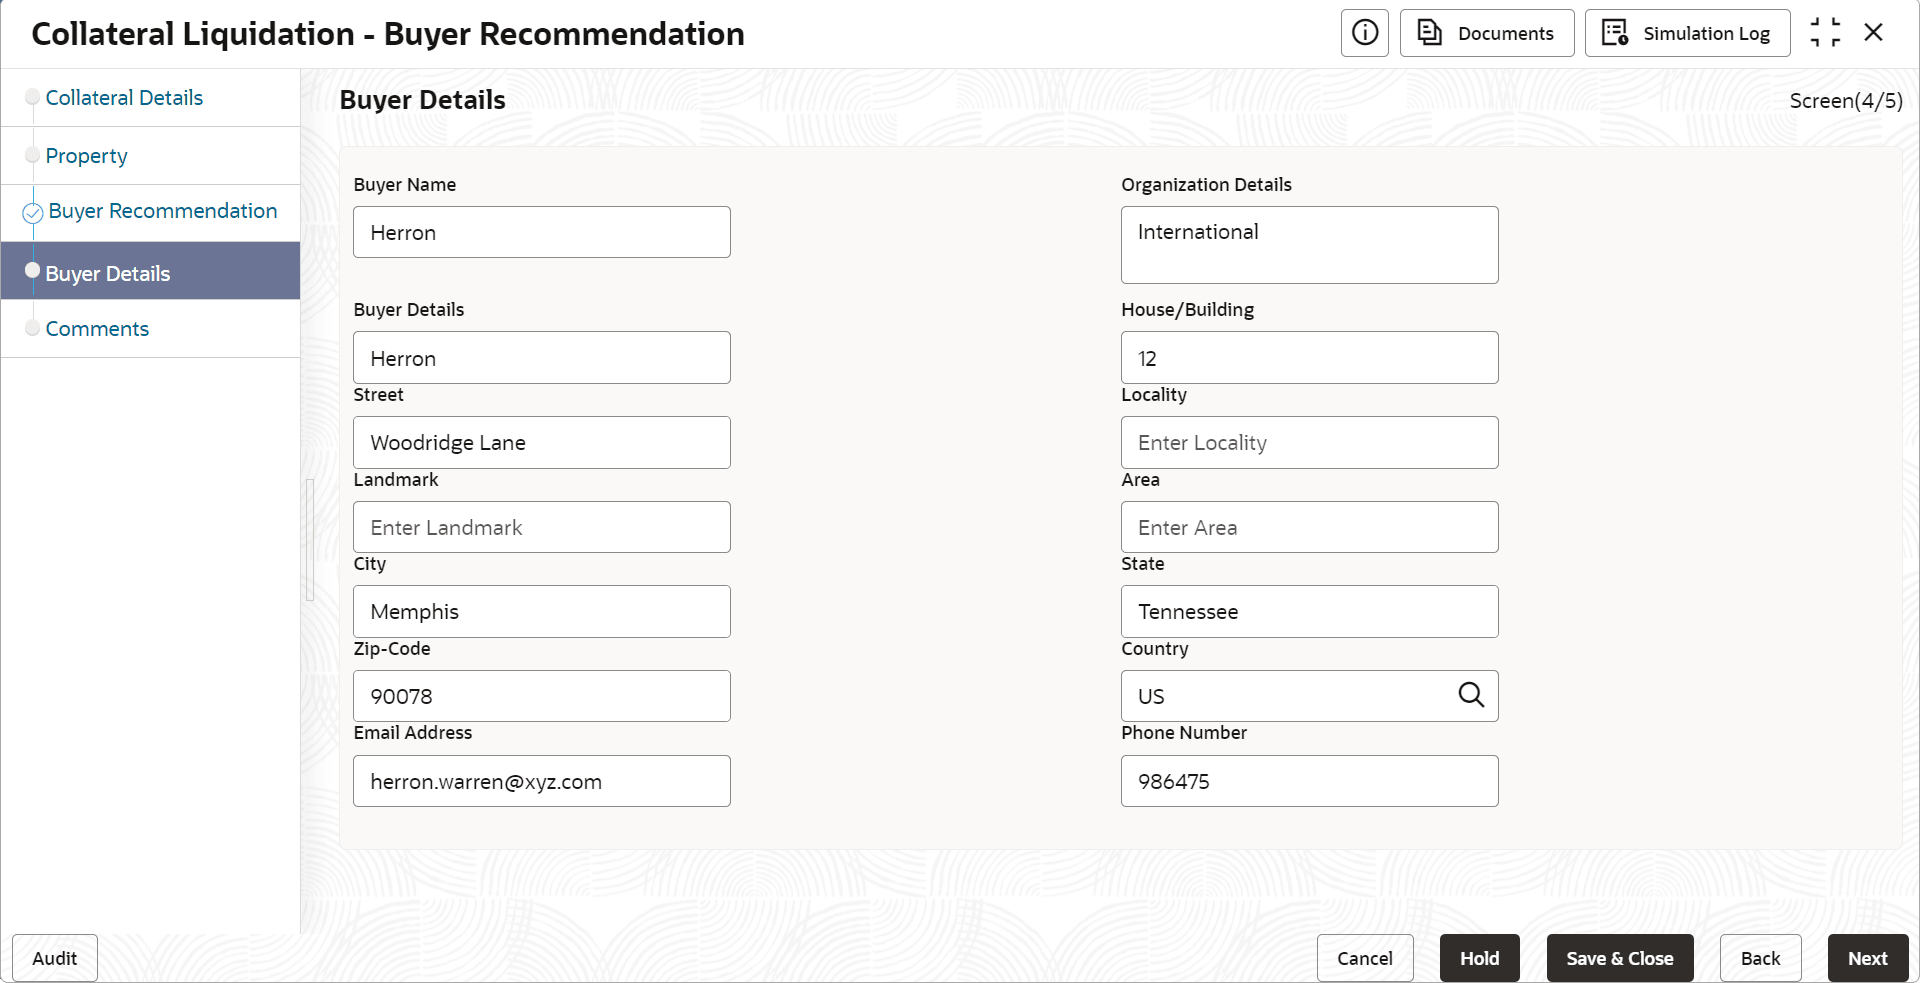Go to the Property step
The image size is (1920, 983).
pyautogui.click(x=86, y=156)
